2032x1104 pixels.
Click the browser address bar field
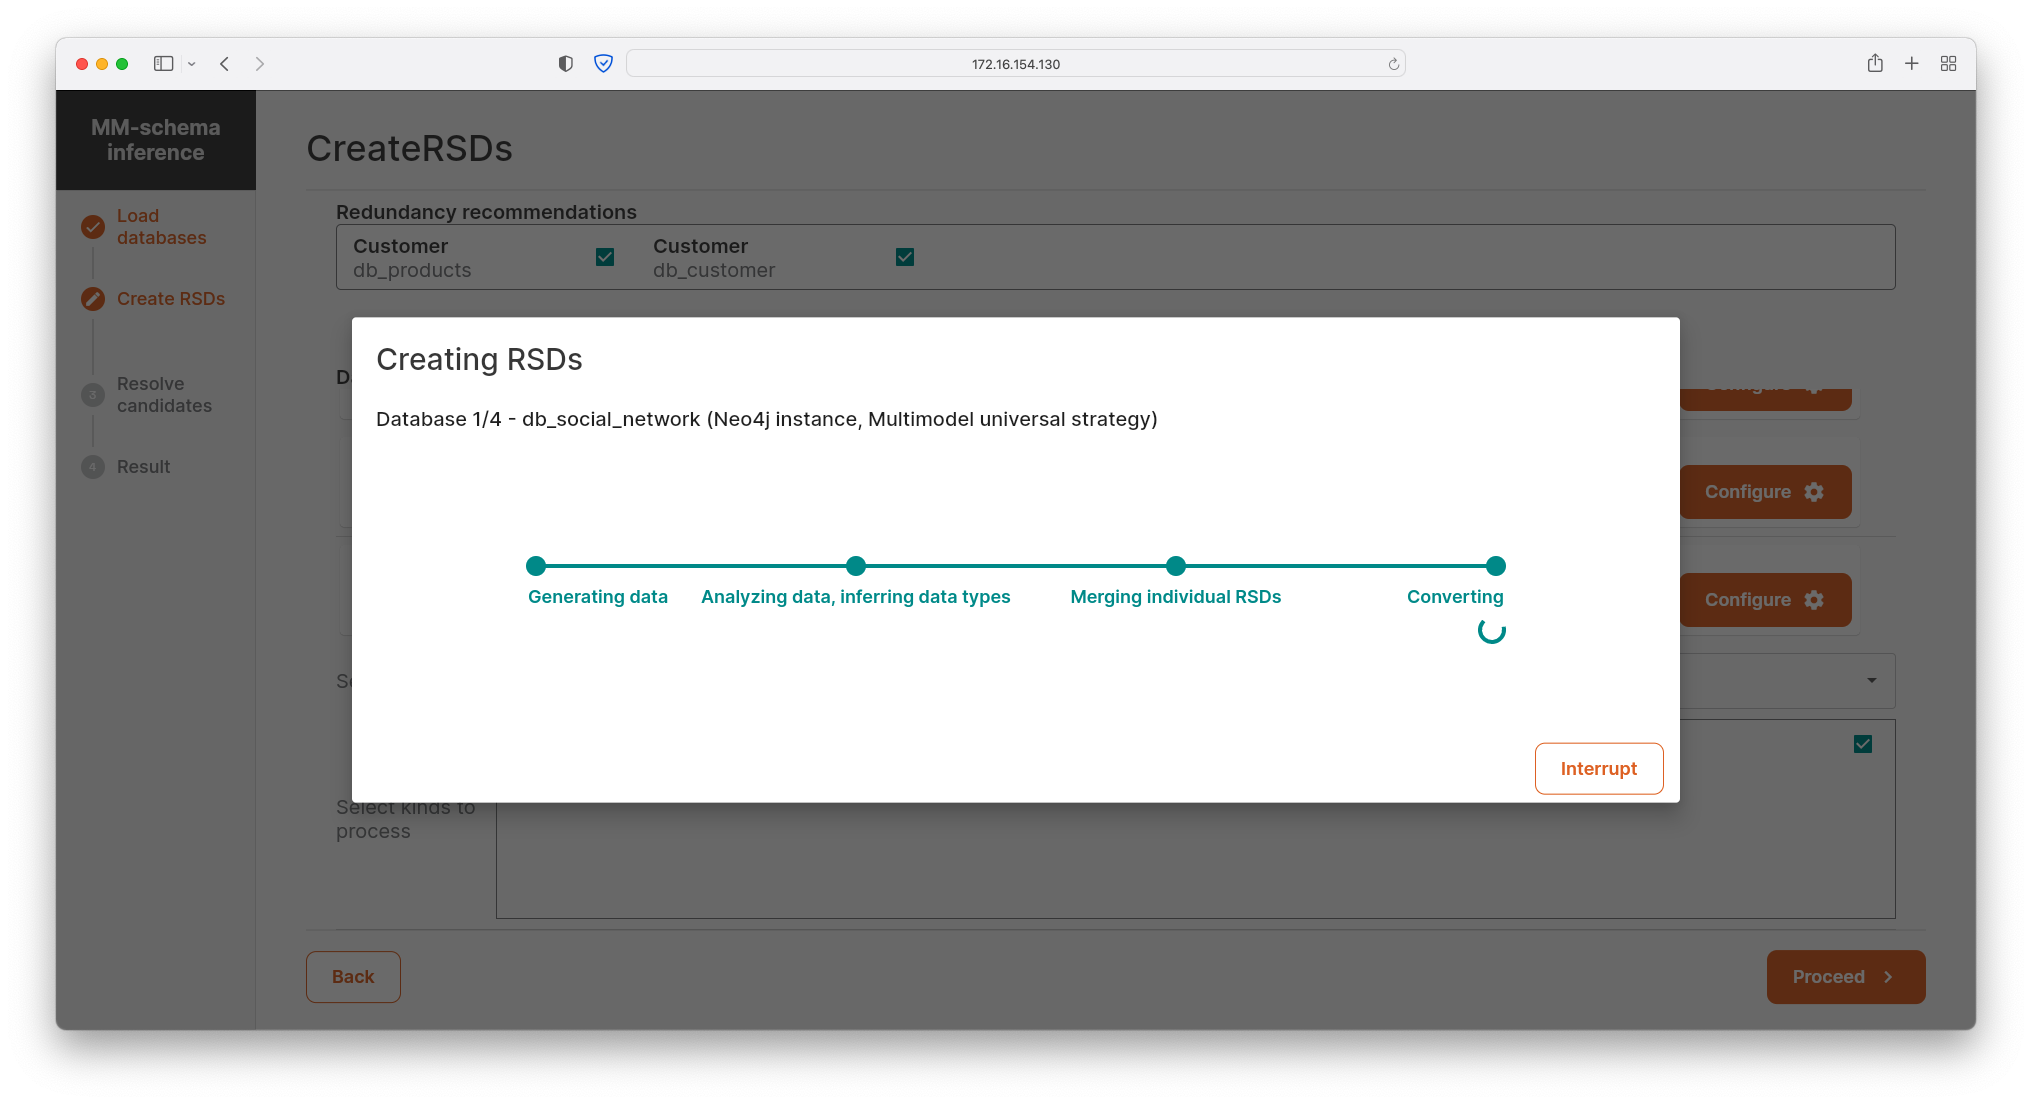[1017, 63]
